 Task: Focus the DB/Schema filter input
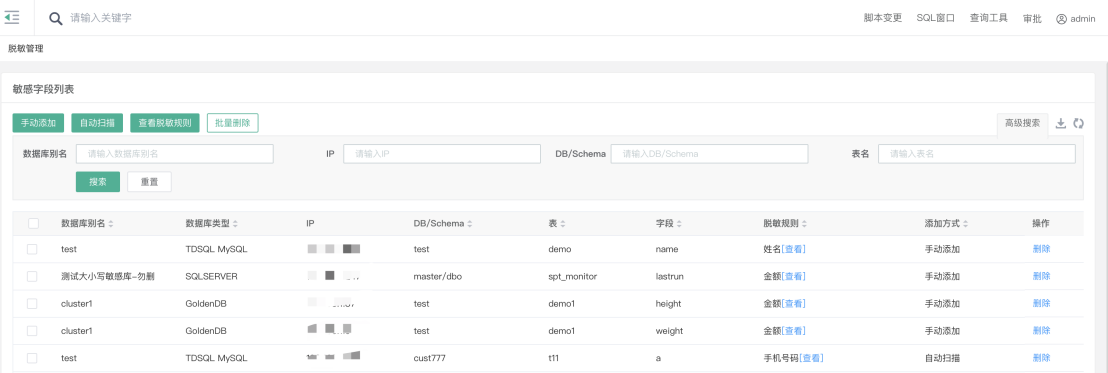click(709, 153)
